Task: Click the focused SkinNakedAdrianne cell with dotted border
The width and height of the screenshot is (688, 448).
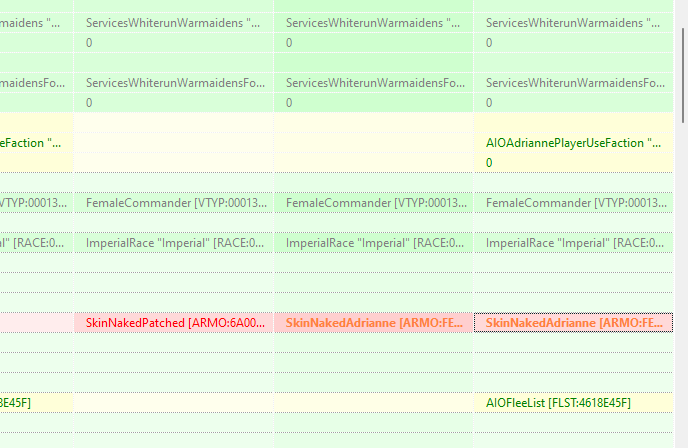Action: (x=573, y=323)
